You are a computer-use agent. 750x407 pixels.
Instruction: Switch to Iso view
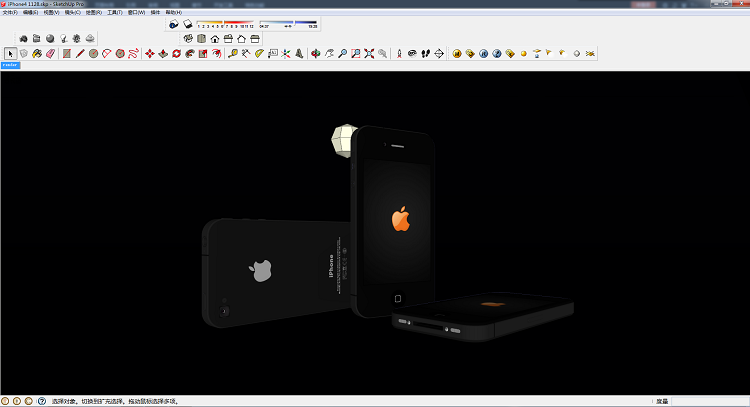(x=188, y=39)
